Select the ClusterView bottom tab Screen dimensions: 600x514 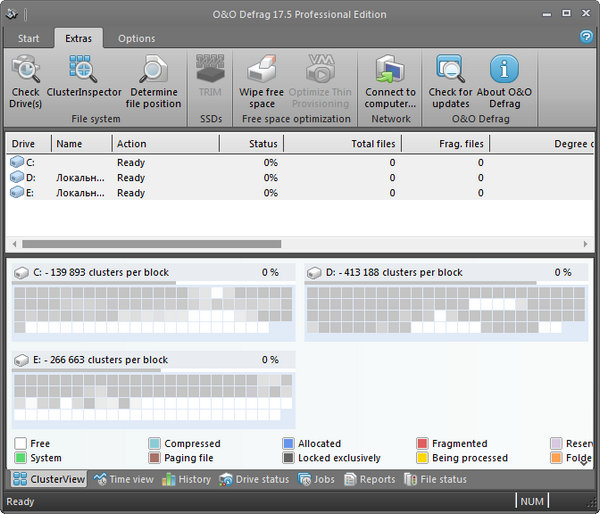tap(49, 479)
